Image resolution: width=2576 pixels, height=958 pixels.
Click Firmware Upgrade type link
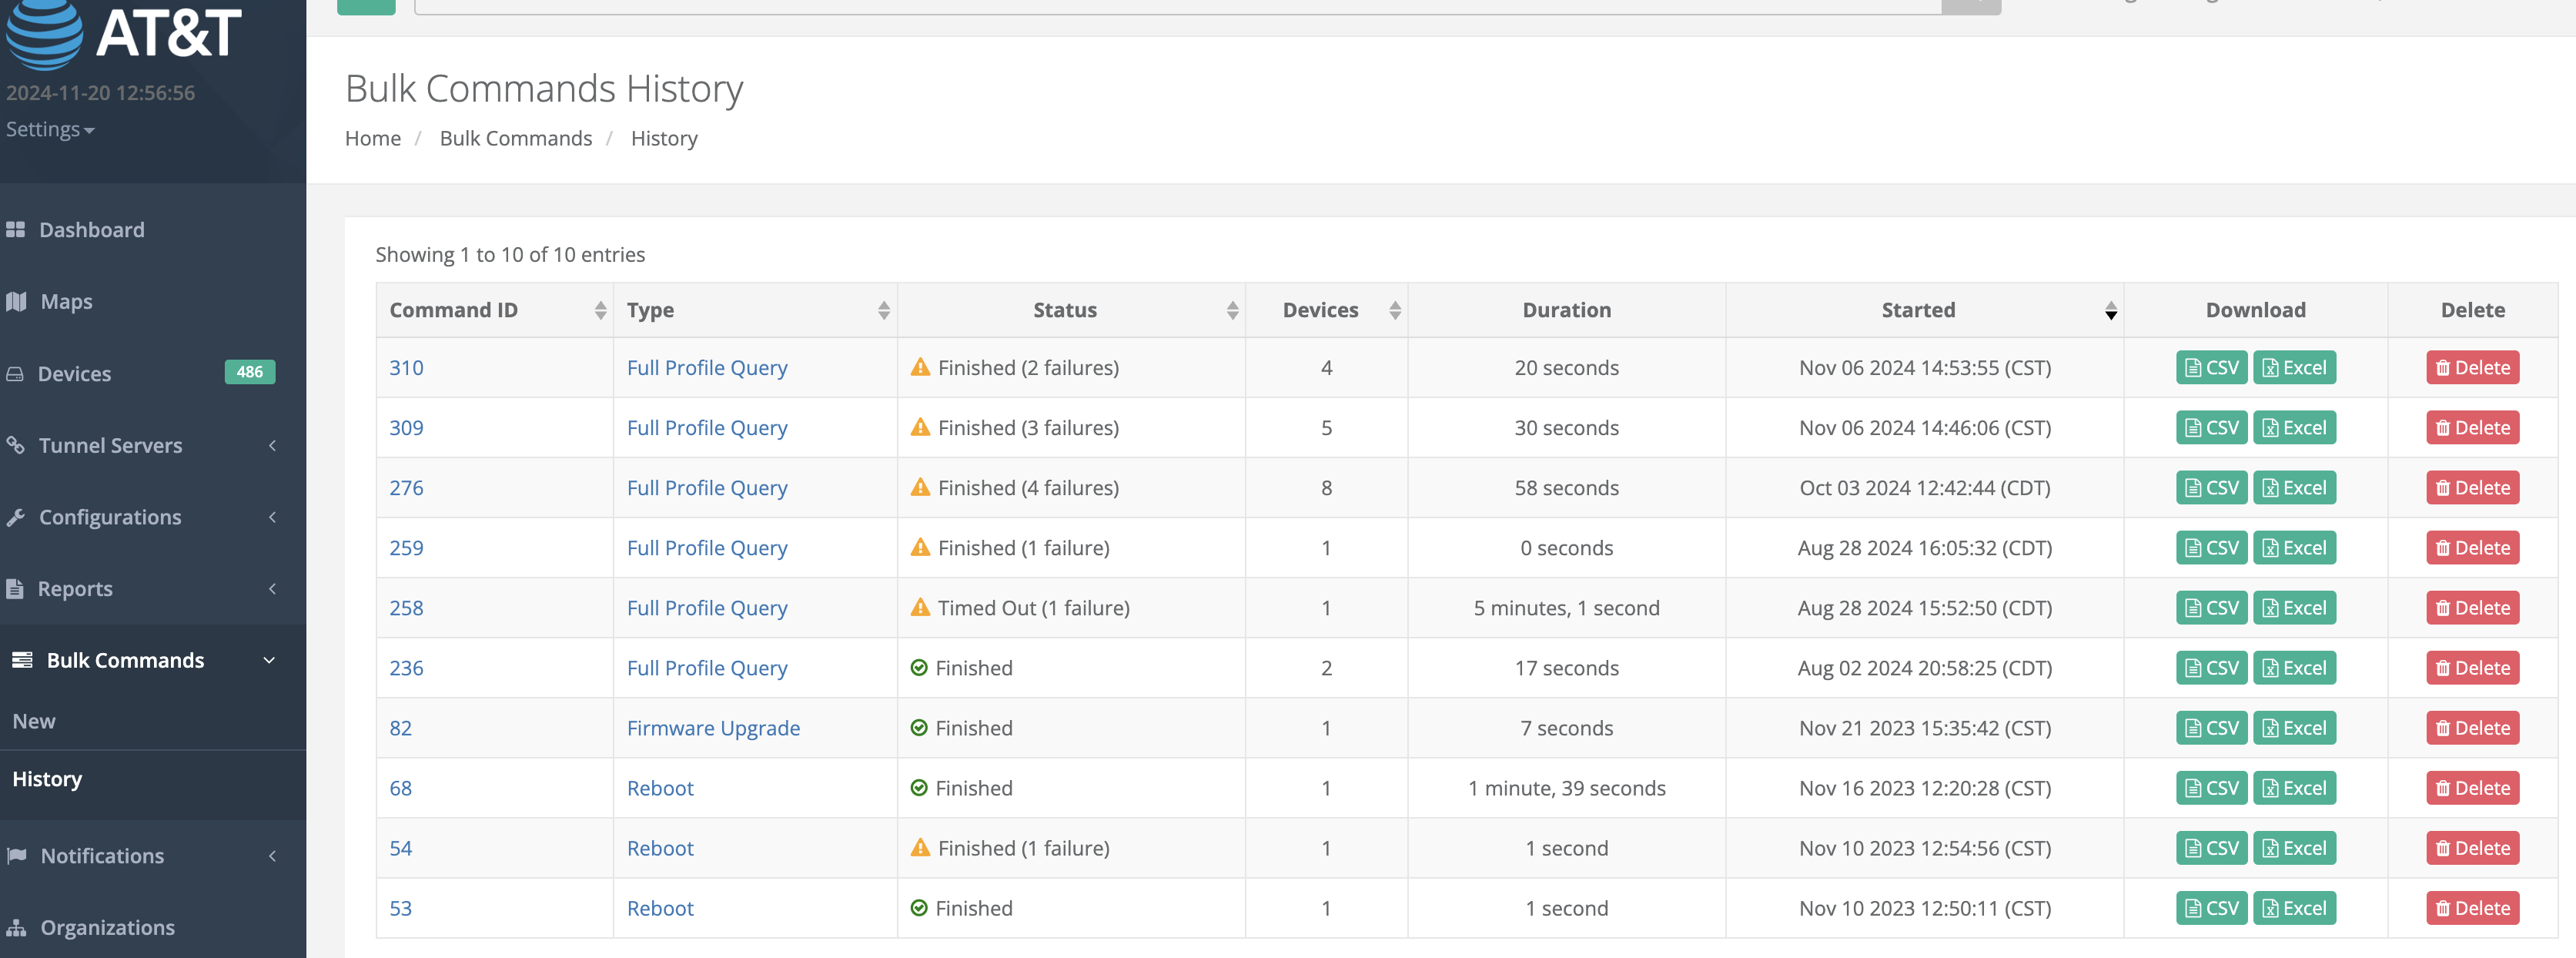tap(713, 729)
